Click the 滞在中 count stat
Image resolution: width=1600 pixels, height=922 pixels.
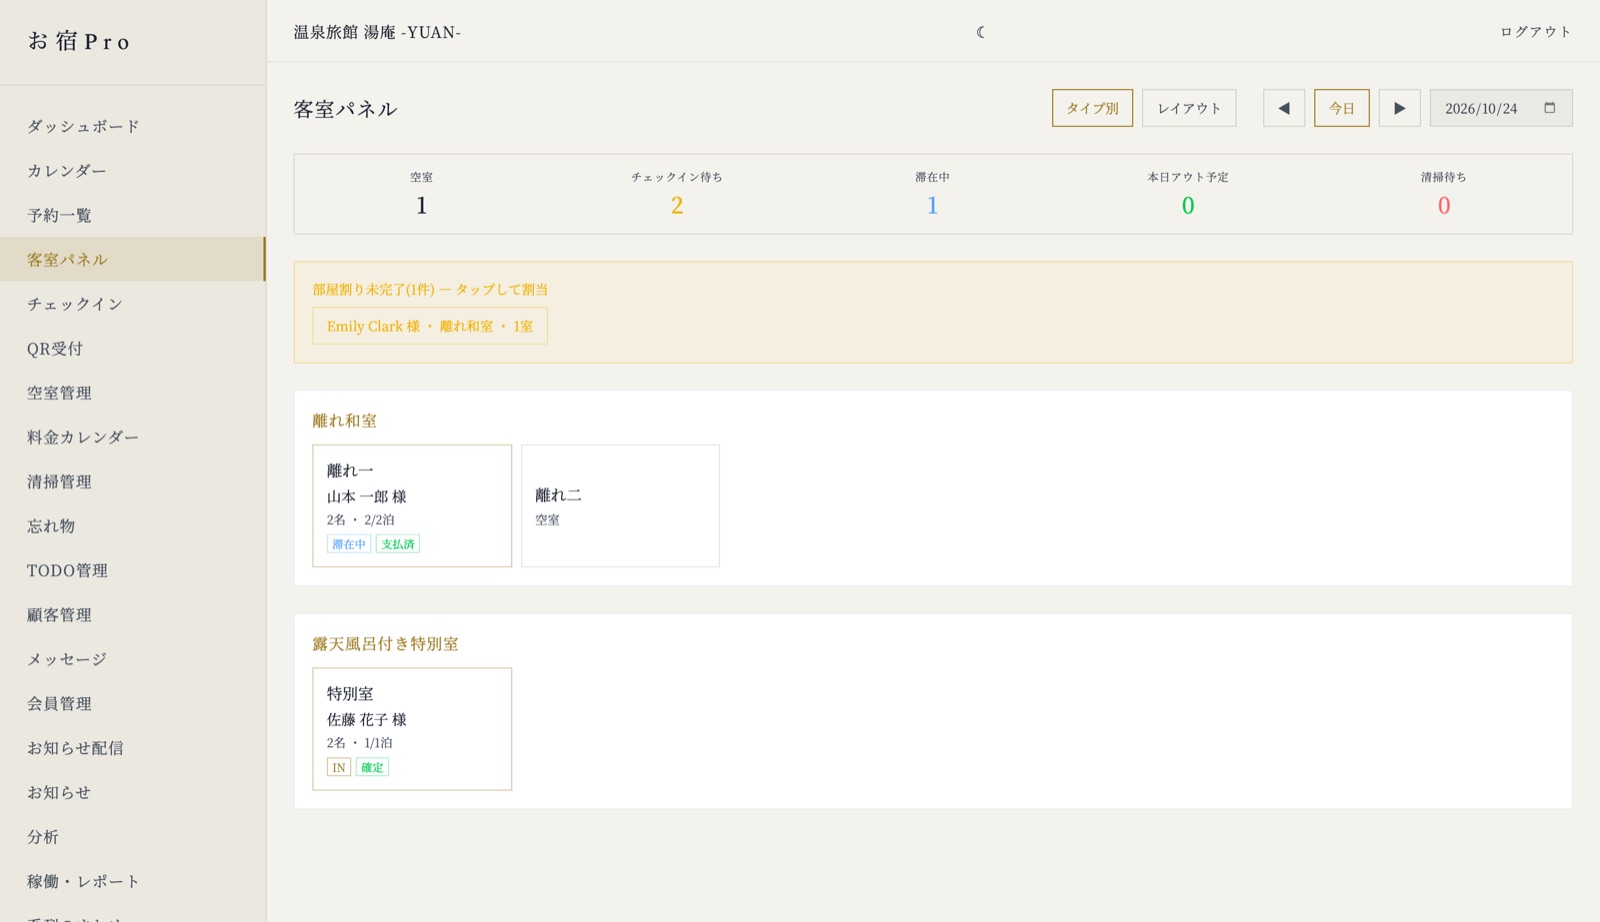[x=933, y=194]
